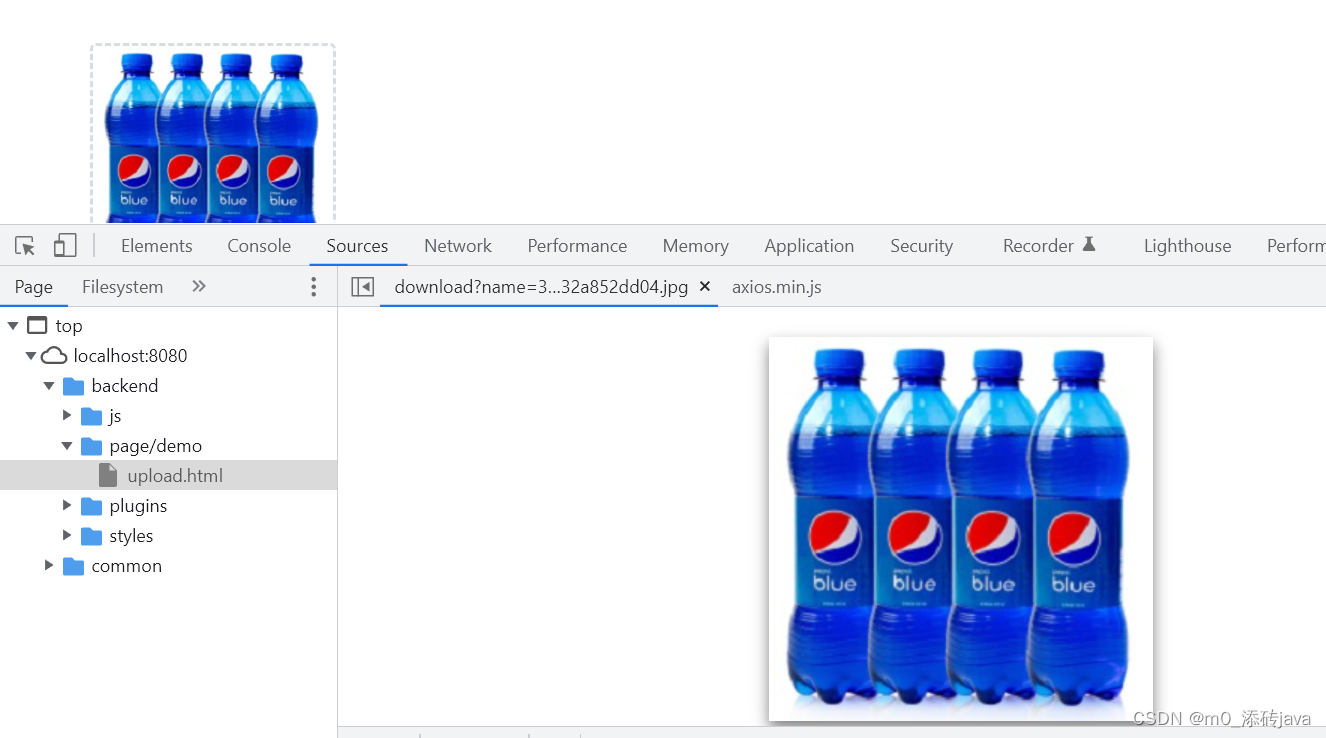Viewport: 1326px width, 738px height.
Task: Click the image preview in Sources panel
Action: pos(960,528)
